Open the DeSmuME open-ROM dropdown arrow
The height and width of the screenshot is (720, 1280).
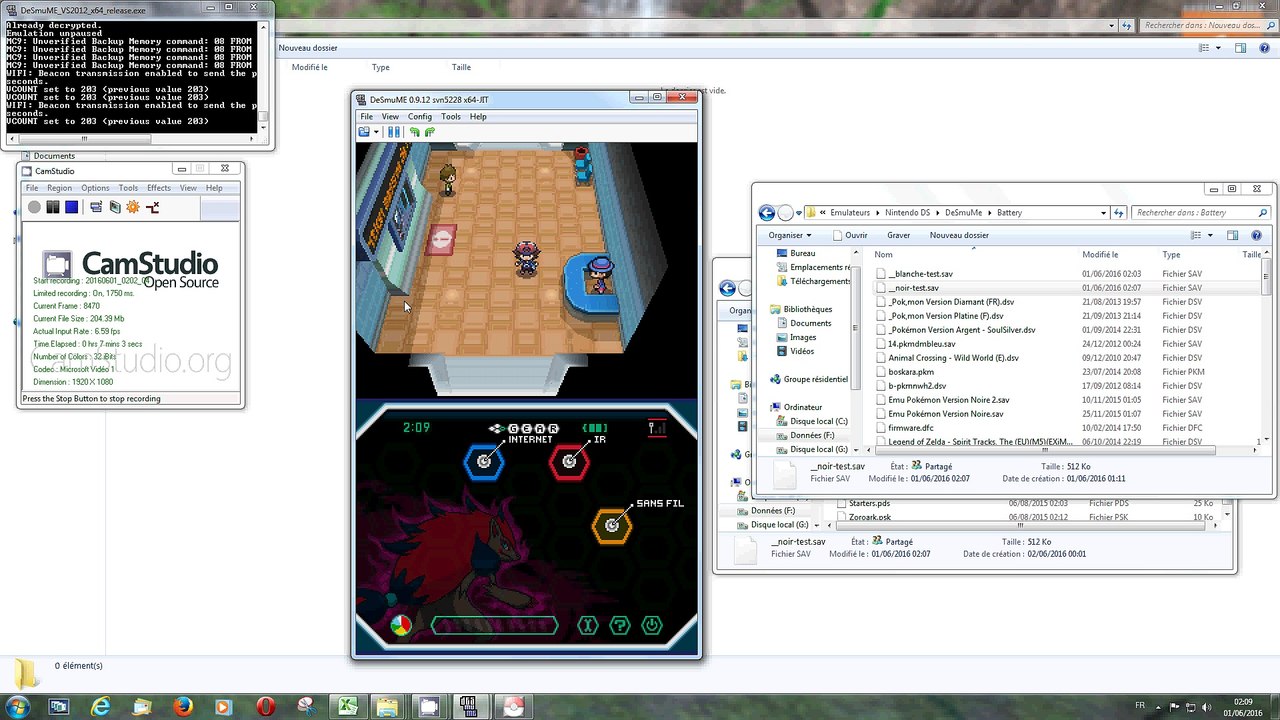click(376, 132)
